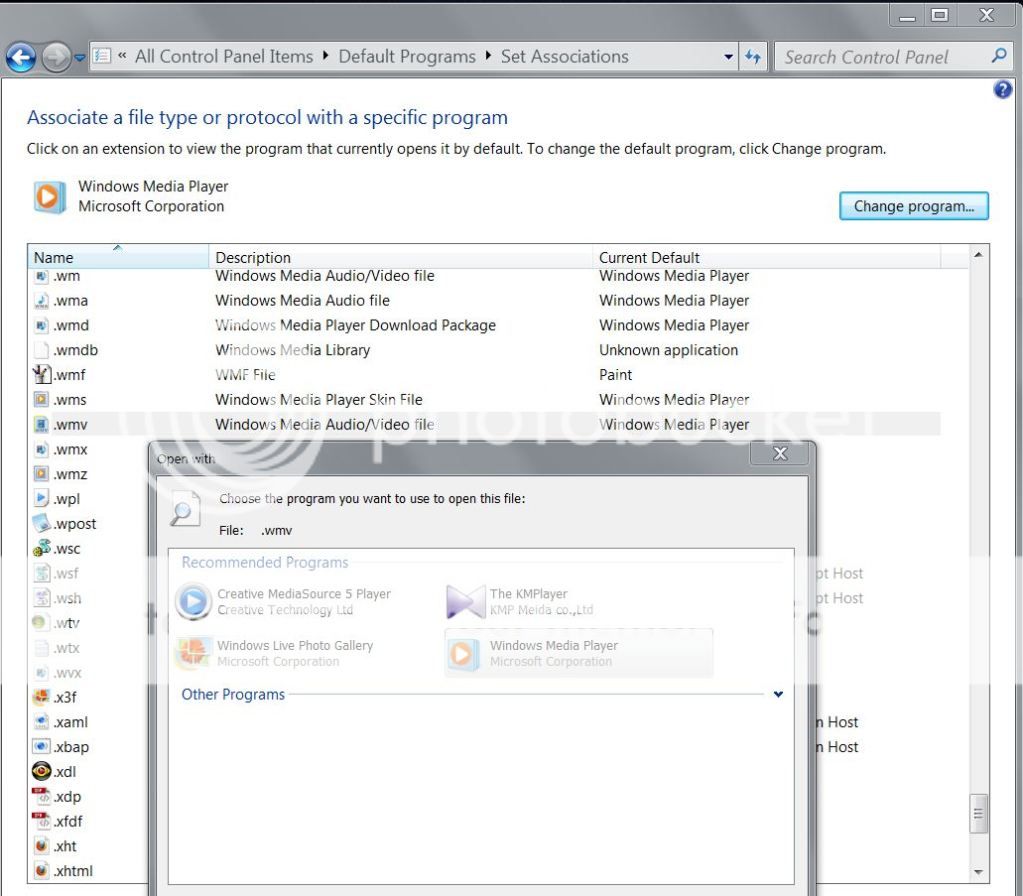Select the .x3f image file icon
This screenshot has height=896, width=1023.
click(x=41, y=697)
